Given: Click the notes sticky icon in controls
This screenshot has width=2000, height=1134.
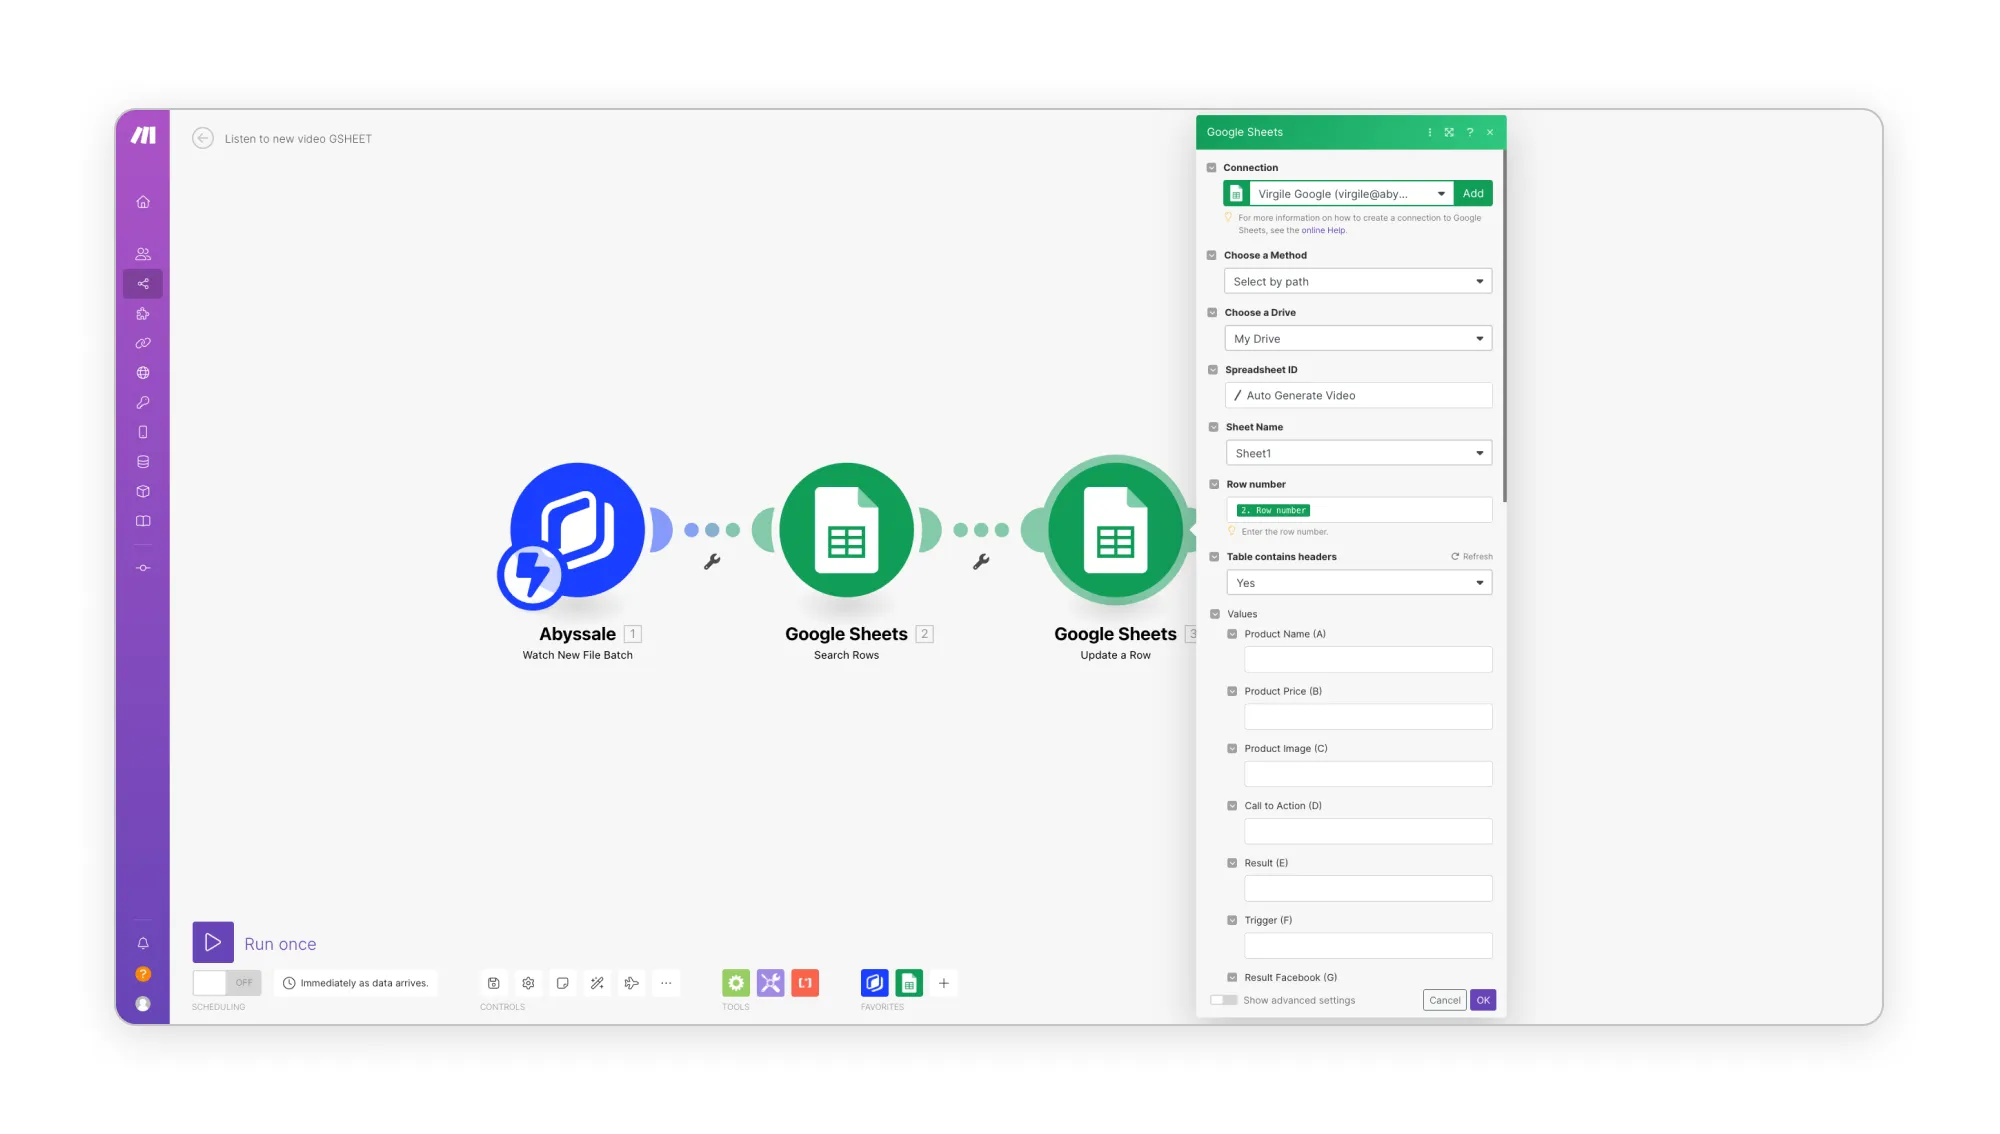Looking at the screenshot, I should [x=562, y=983].
